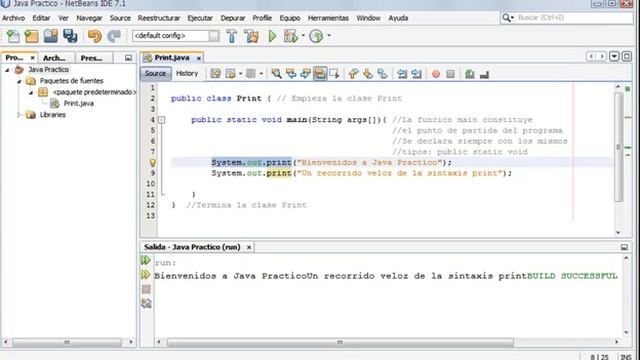Open the Depurar menu
The image size is (640, 360).
[233, 18]
